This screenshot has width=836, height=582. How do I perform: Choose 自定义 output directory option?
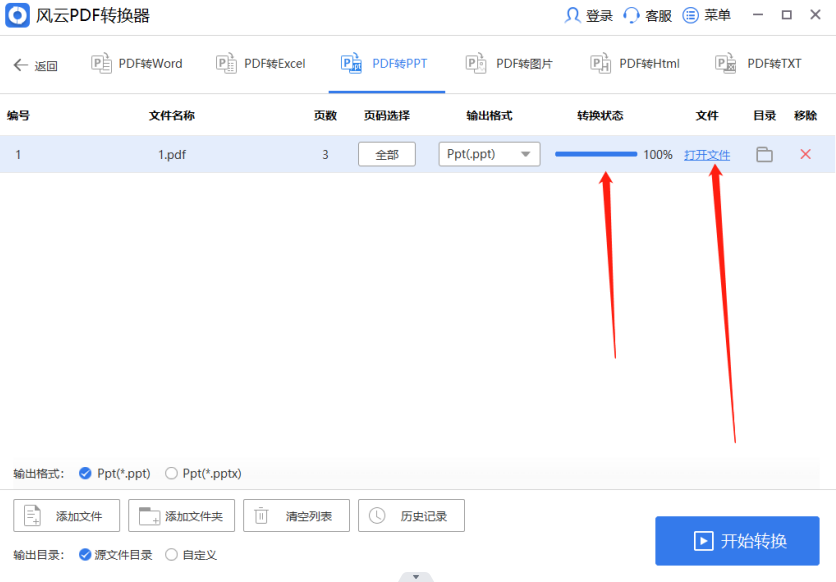click(171, 555)
